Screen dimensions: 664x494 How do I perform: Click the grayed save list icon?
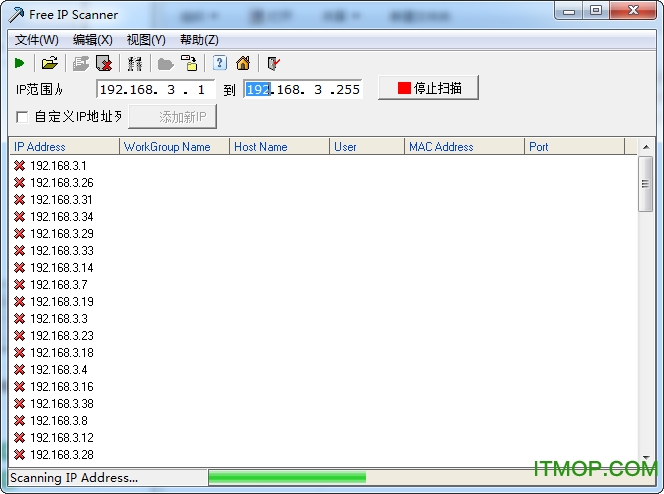(x=80, y=63)
